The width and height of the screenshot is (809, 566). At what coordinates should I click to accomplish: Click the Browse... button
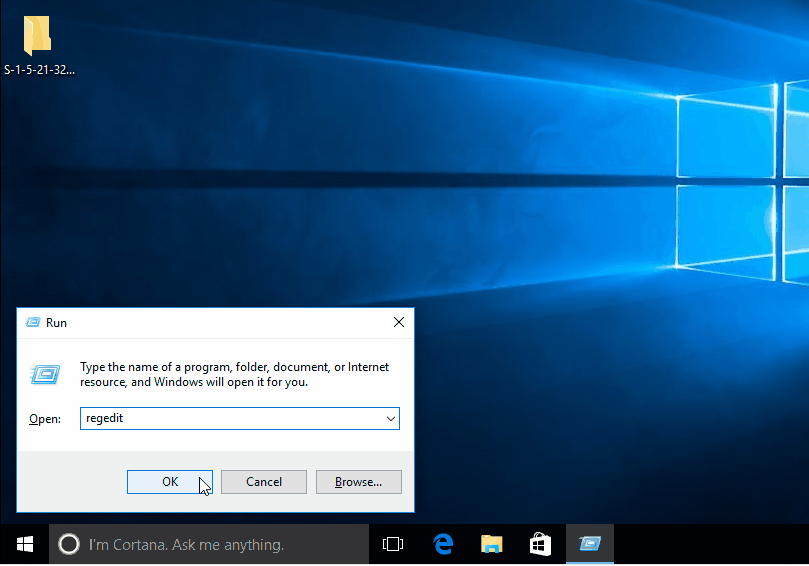358,482
